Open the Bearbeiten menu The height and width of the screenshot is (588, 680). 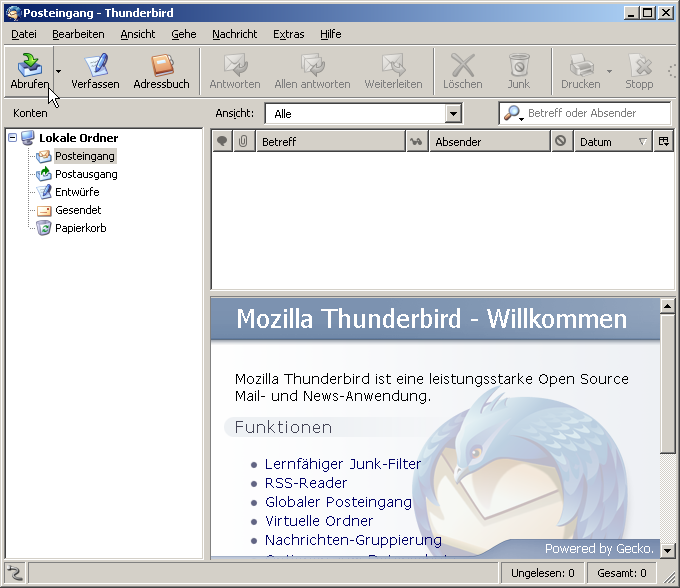[78, 34]
